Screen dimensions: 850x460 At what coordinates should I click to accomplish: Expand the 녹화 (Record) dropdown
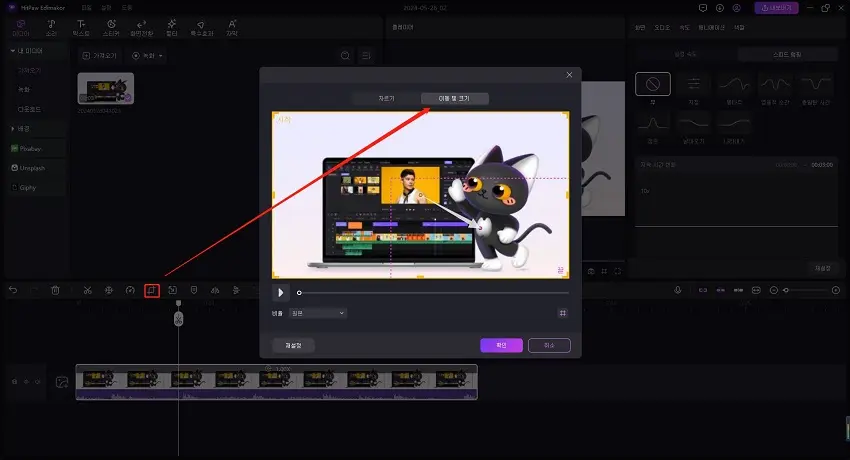148,55
